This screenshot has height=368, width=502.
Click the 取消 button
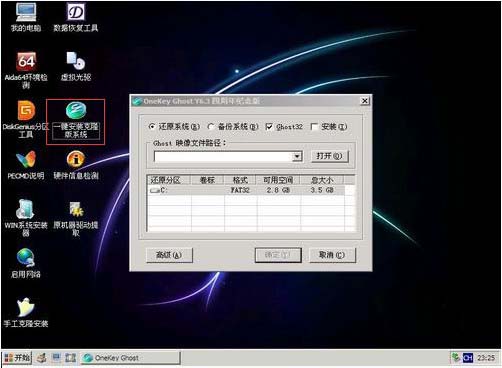click(x=332, y=255)
